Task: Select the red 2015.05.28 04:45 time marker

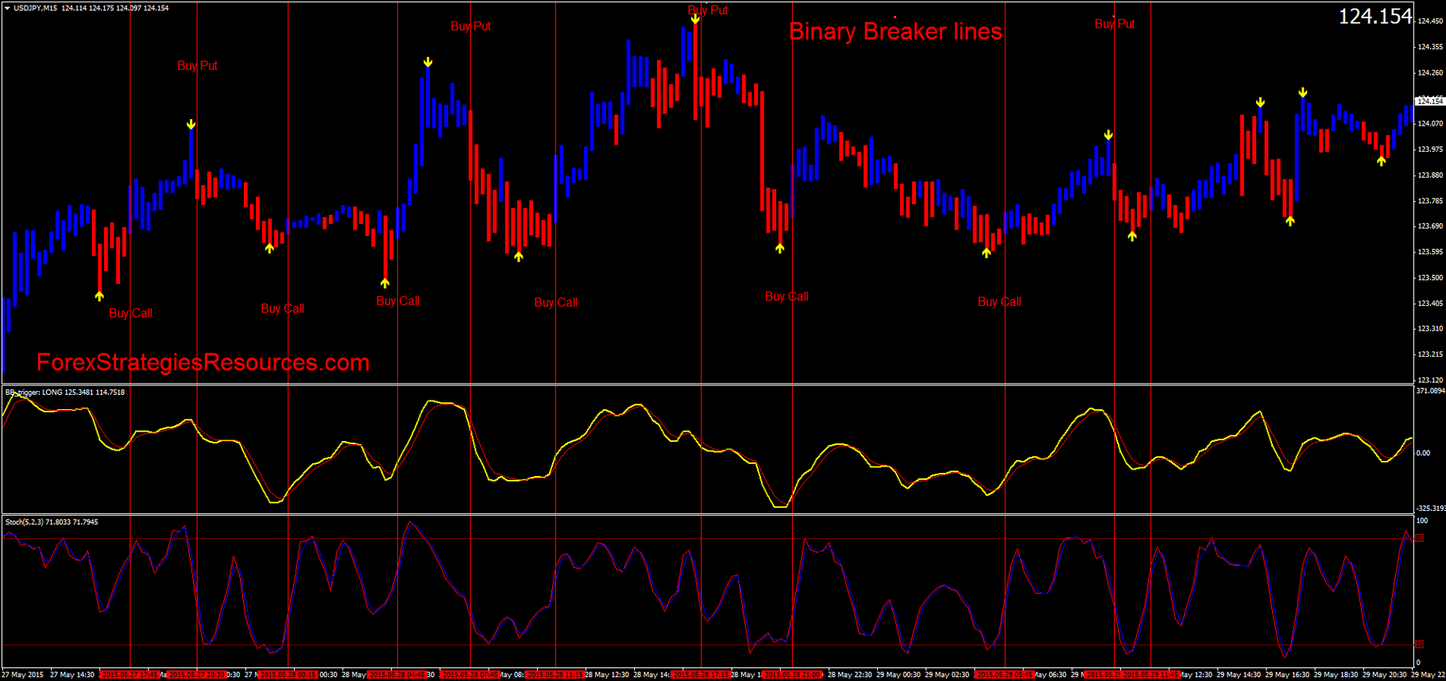Action: [x=397, y=675]
